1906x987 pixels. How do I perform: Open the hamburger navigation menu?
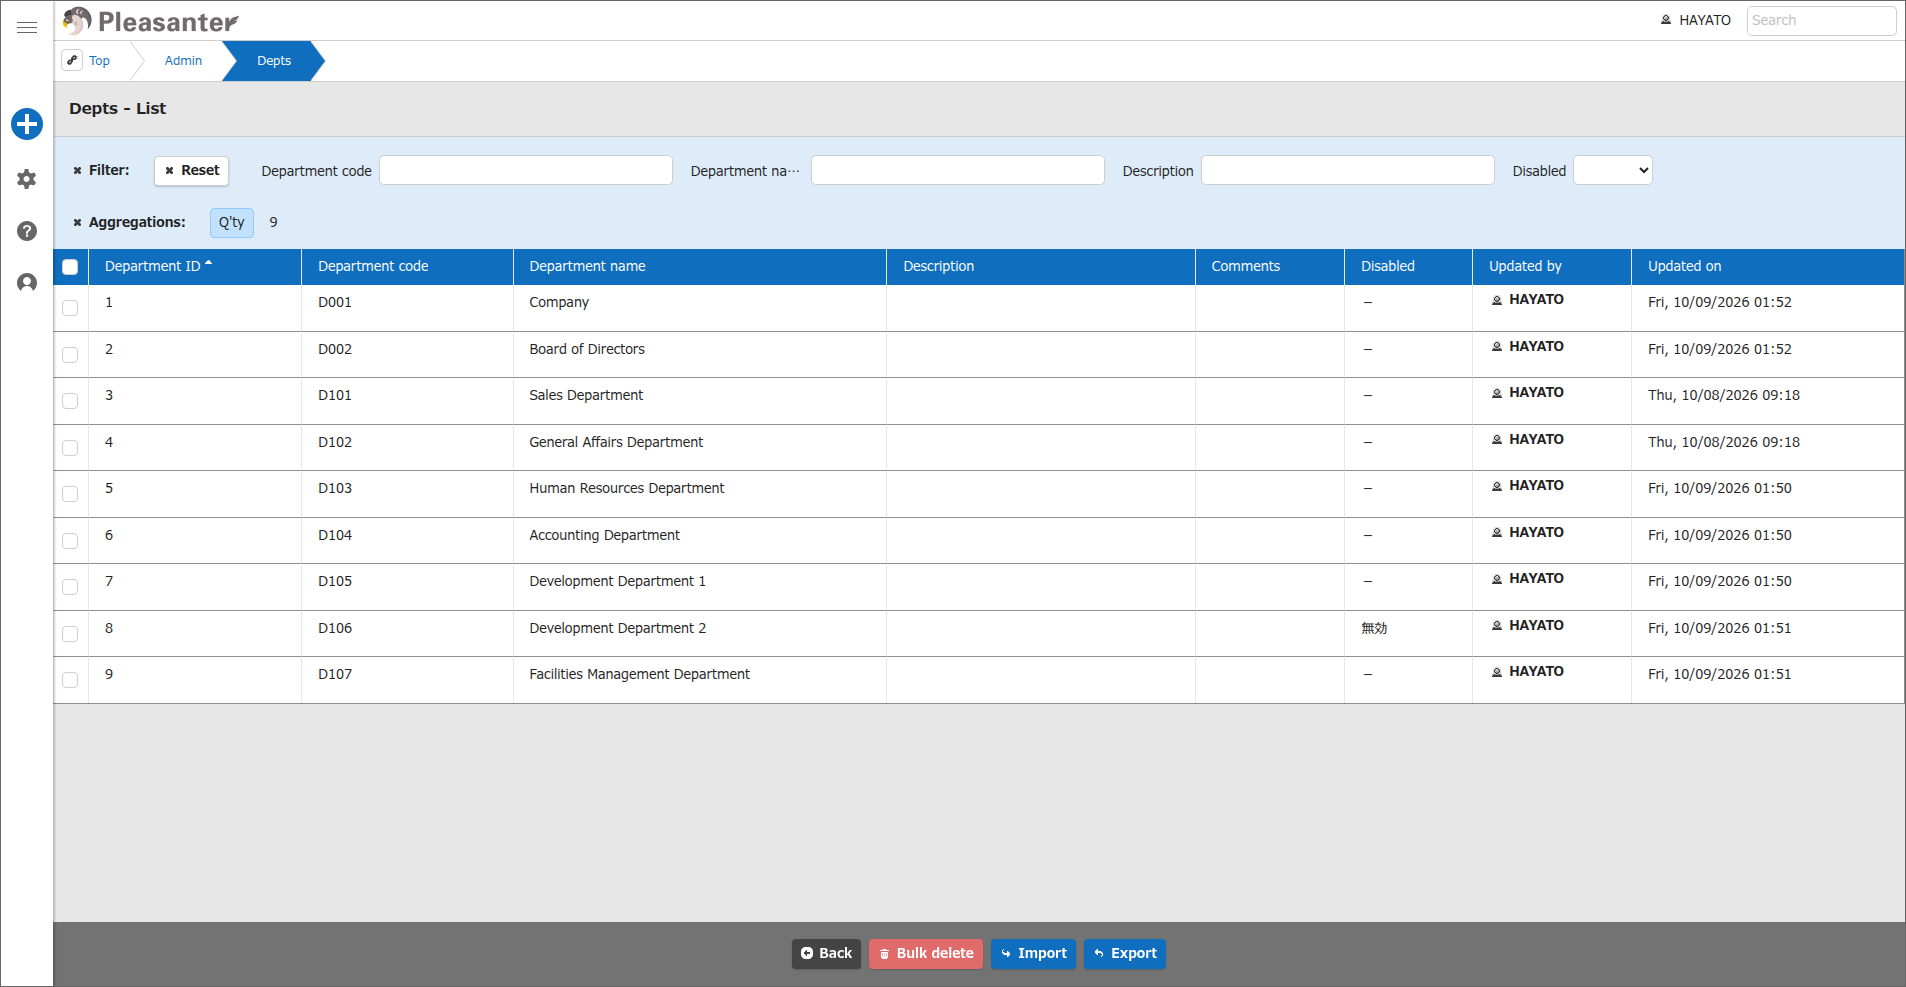tap(27, 27)
